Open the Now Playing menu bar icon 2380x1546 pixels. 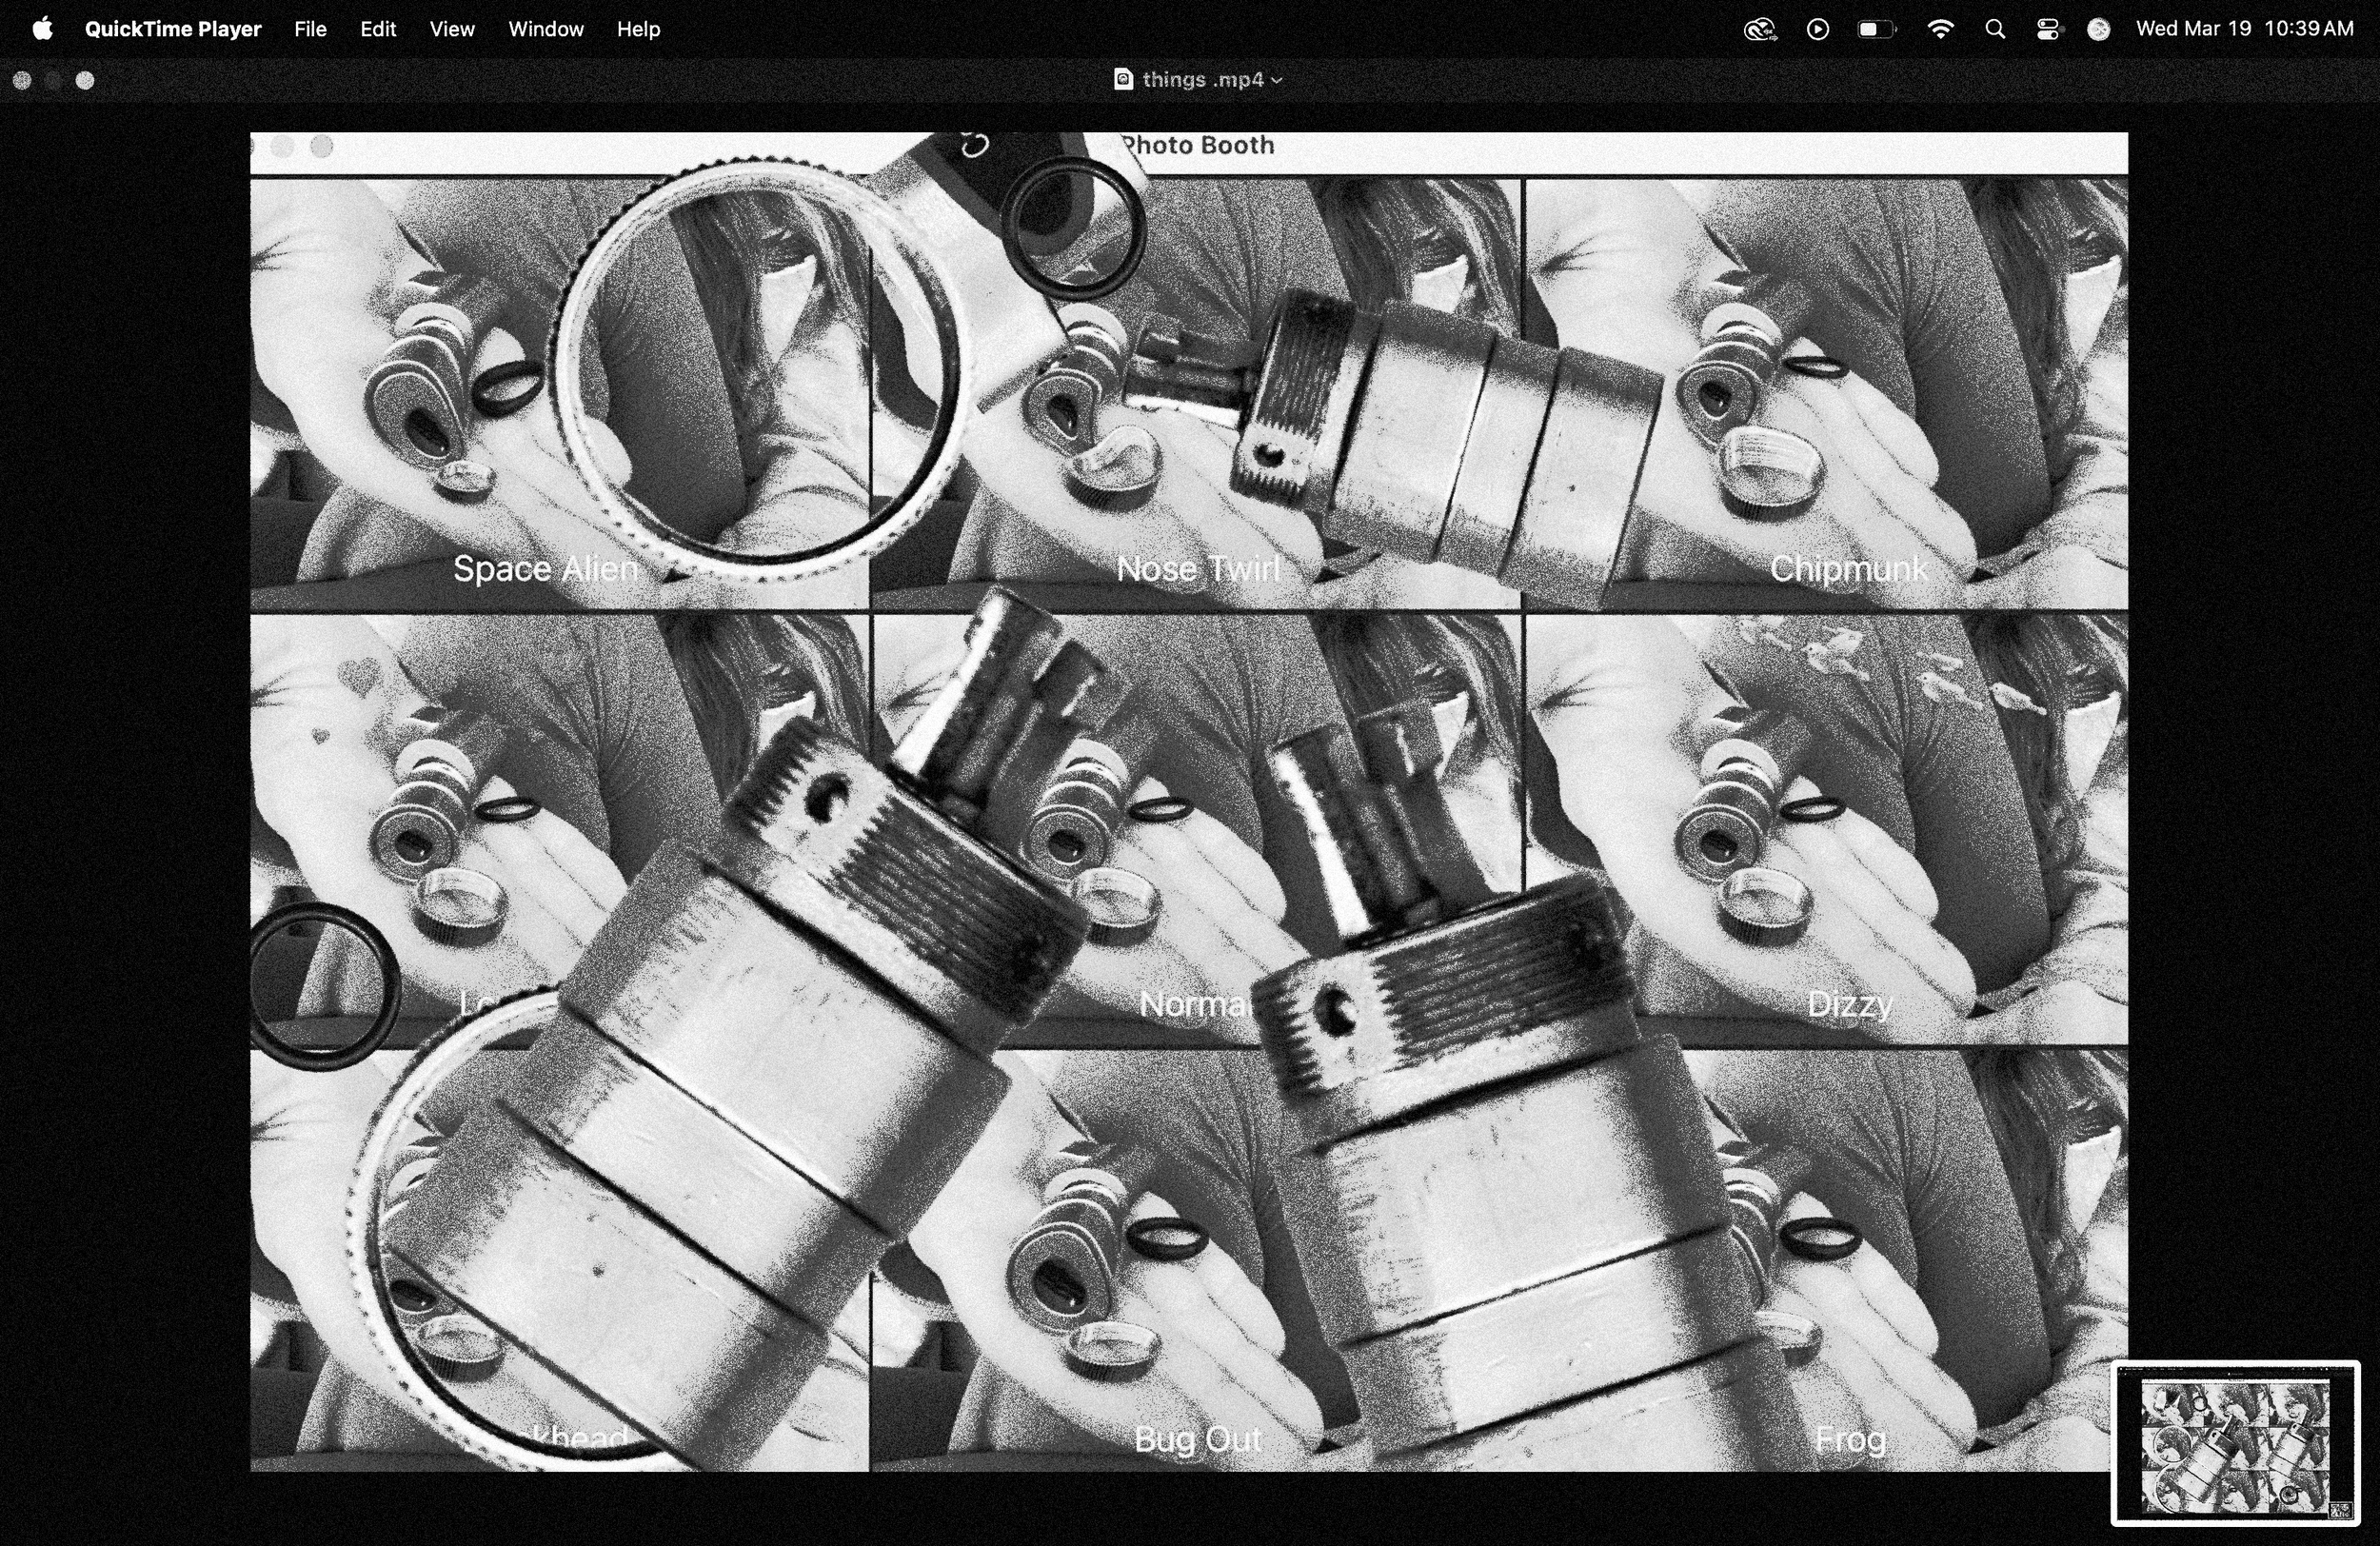1818,29
